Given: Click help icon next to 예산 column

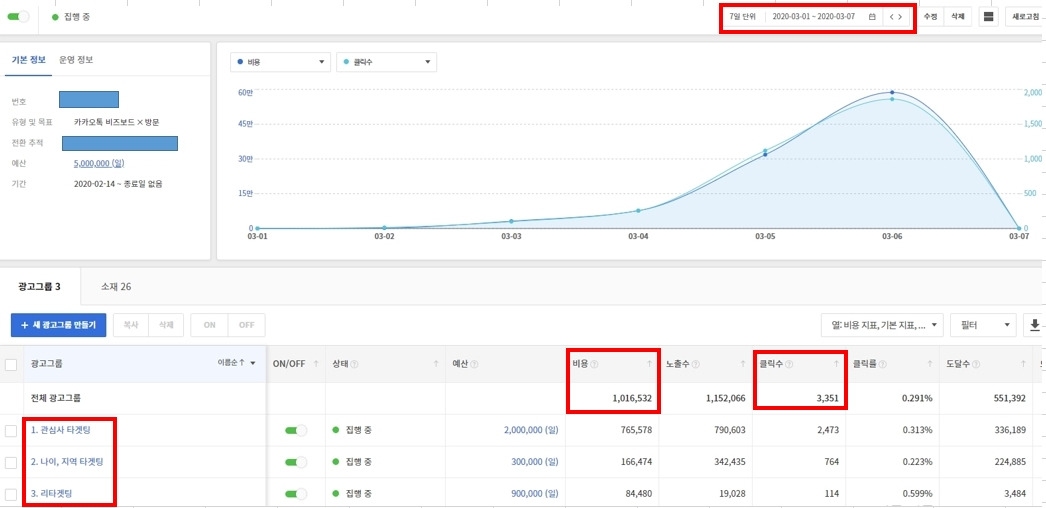Looking at the screenshot, I should point(475,364).
